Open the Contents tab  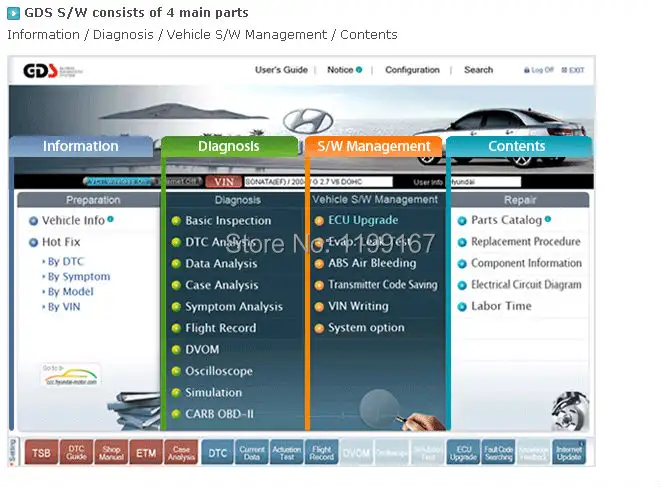click(x=519, y=146)
